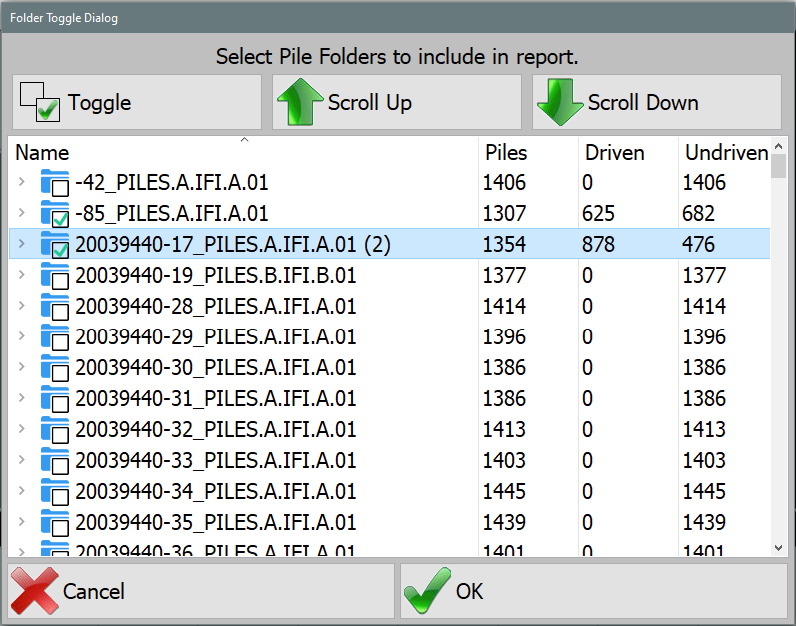Expand the -85_PILES.A.IFI.A.01 folder row

(21, 212)
